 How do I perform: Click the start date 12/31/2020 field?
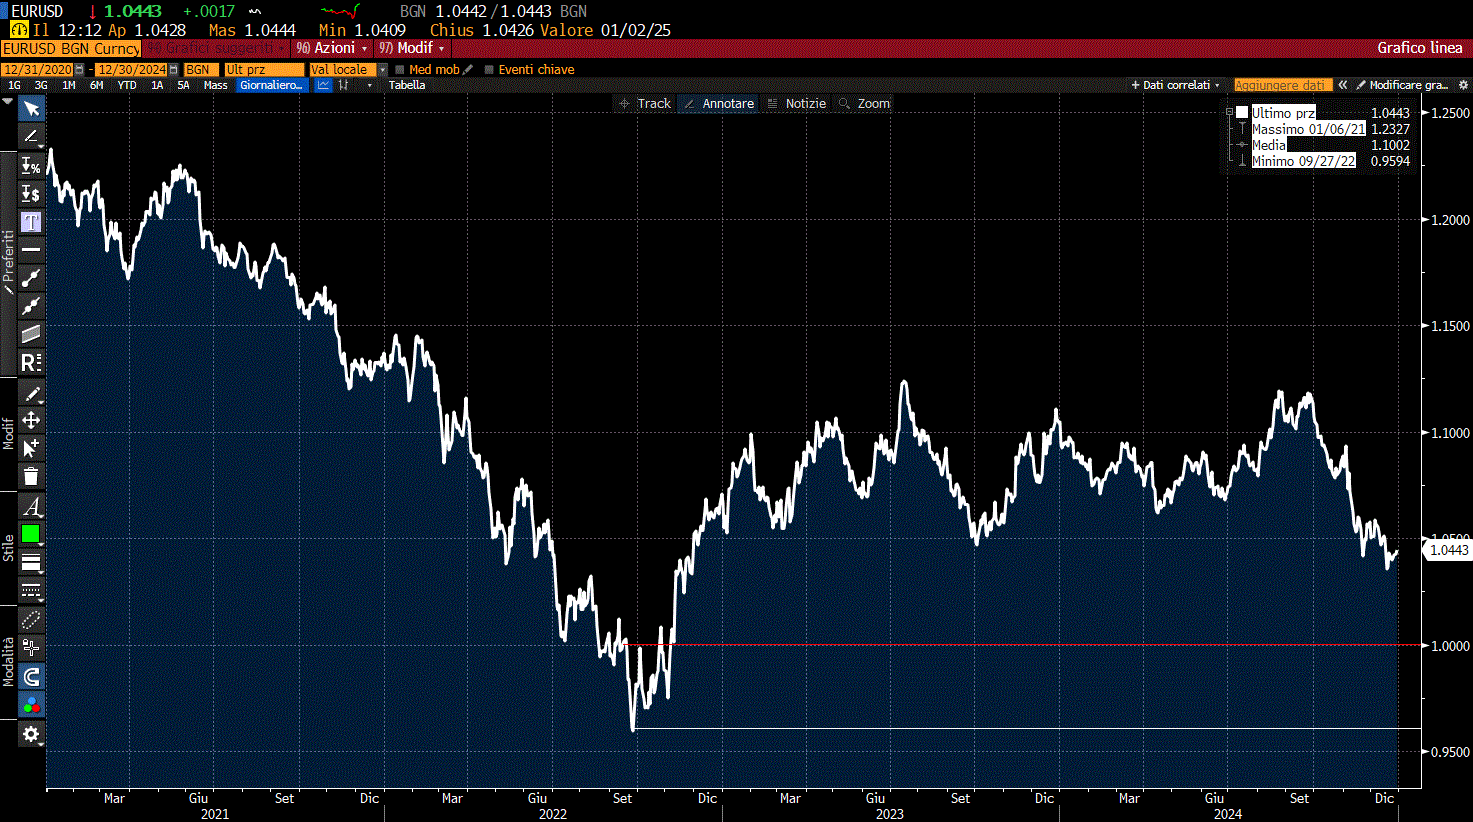tap(37, 70)
